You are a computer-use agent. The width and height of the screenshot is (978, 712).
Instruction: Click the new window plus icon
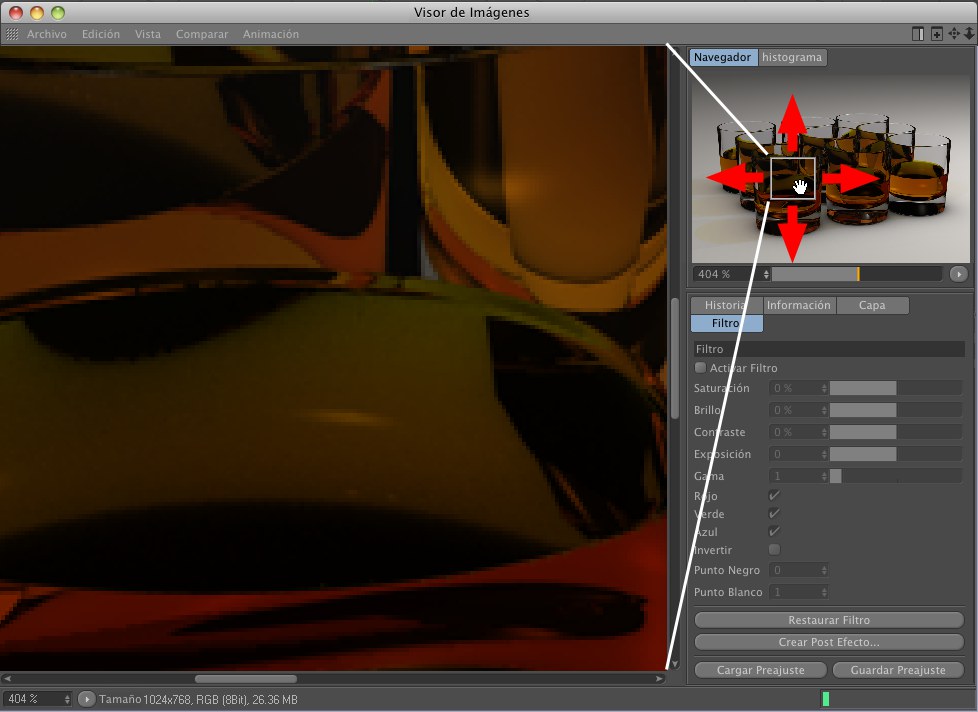[x=936, y=34]
